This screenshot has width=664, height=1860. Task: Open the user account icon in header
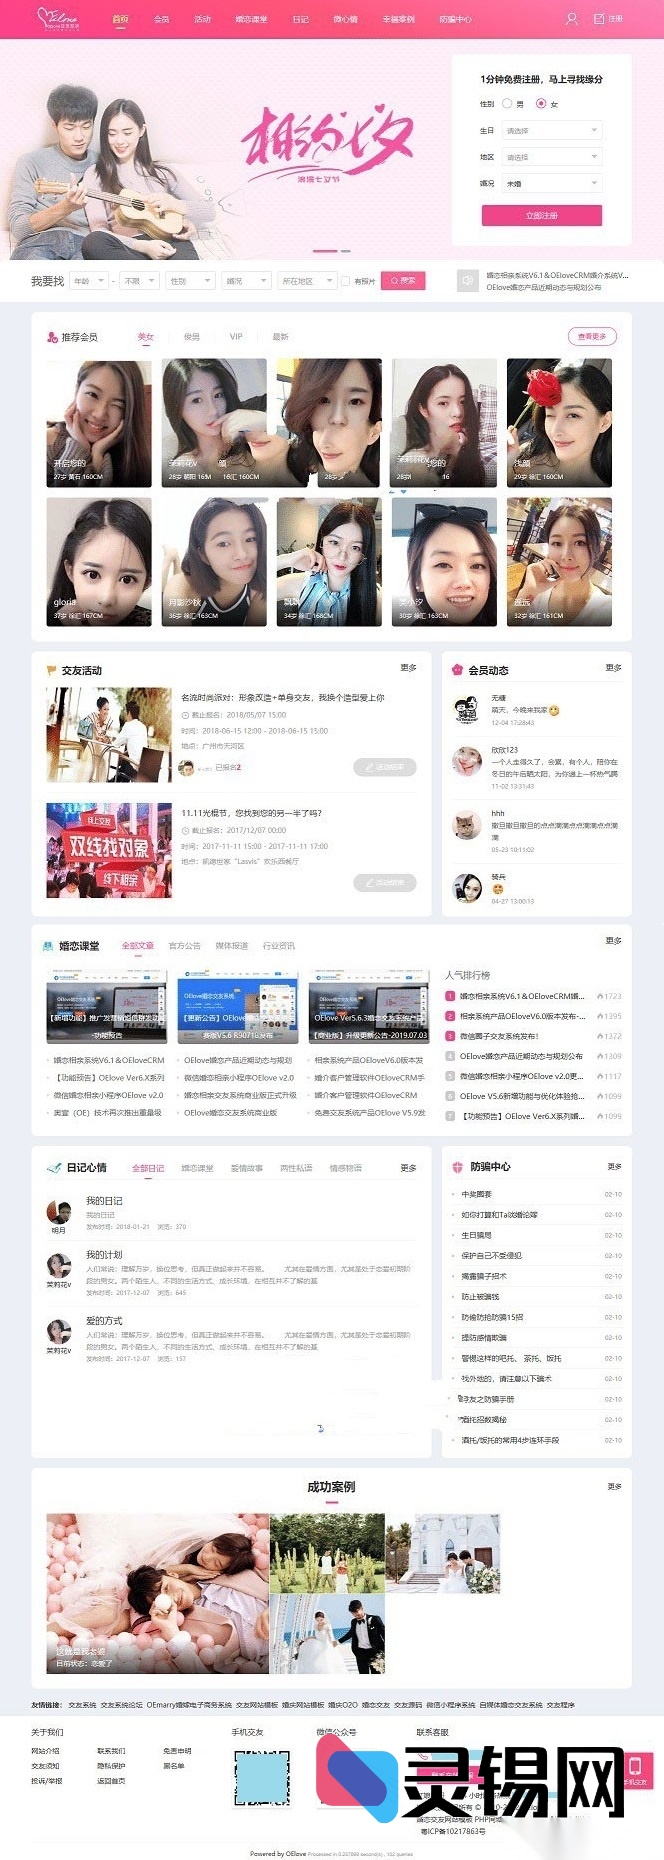pos(571,19)
